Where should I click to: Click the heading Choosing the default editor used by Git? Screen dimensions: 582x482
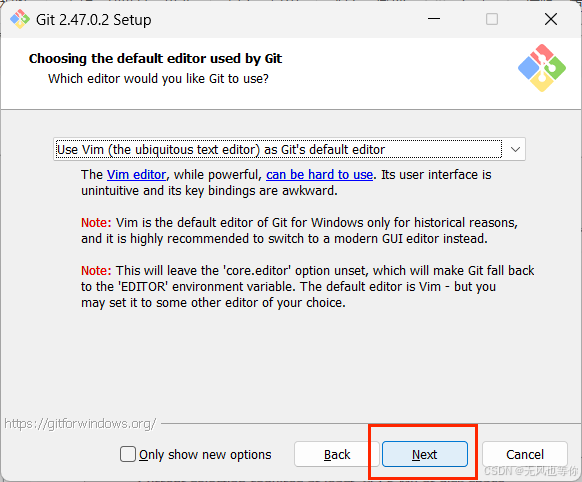tap(156, 59)
